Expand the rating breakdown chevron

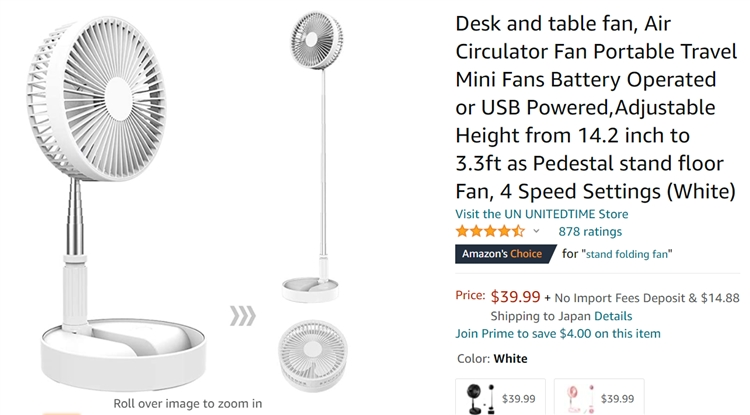coord(537,231)
